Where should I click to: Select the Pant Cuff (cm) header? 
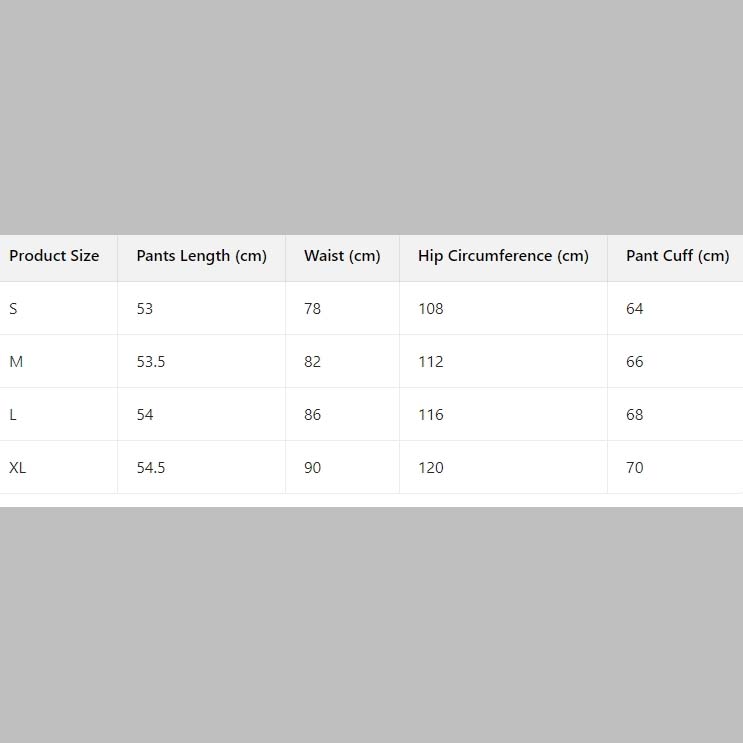(678, 256)
